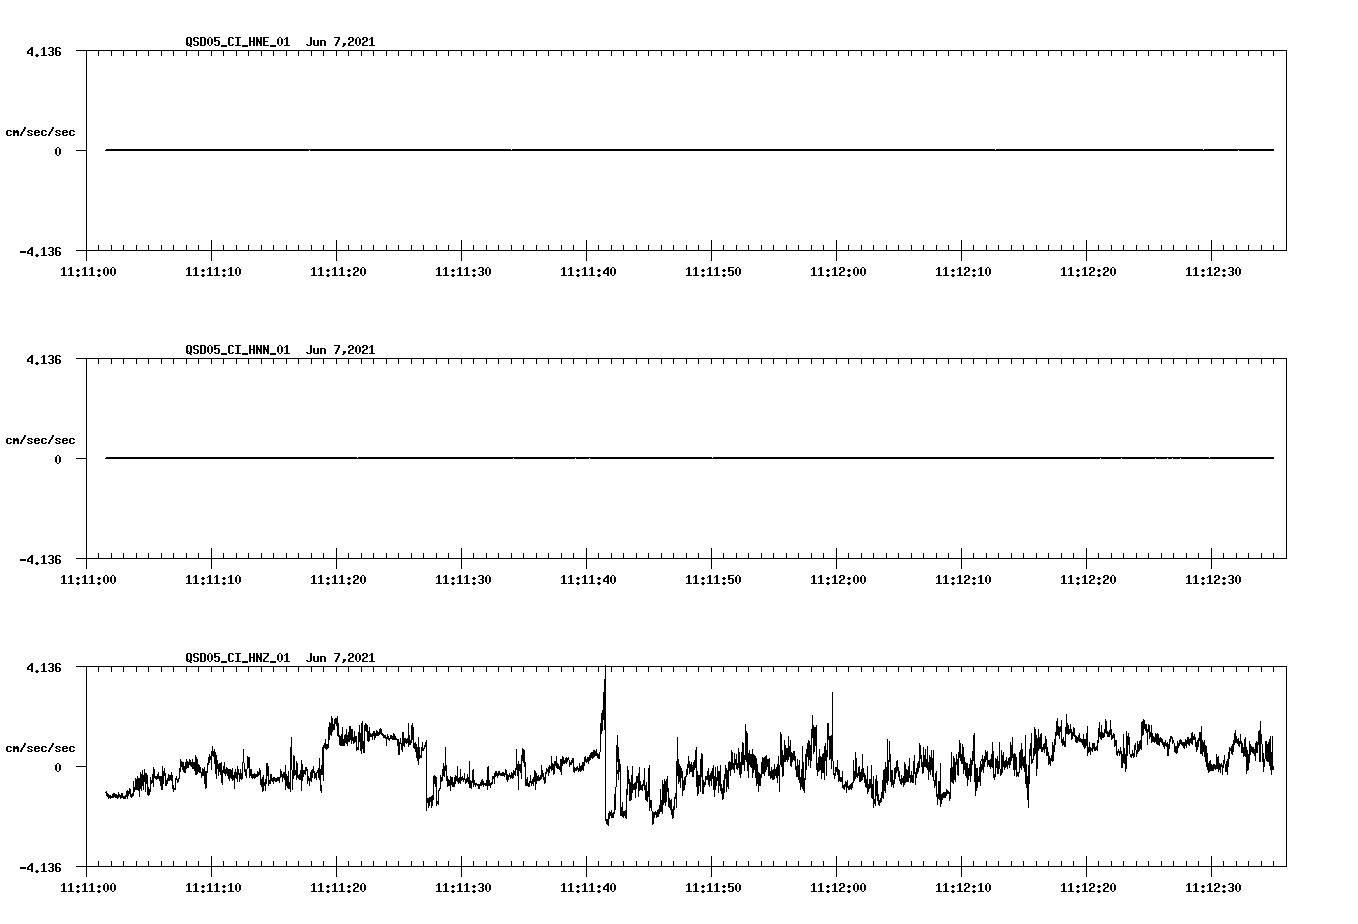Click the cm/sec/sec unit label of HNZ chart

click(x=40, y=748)
